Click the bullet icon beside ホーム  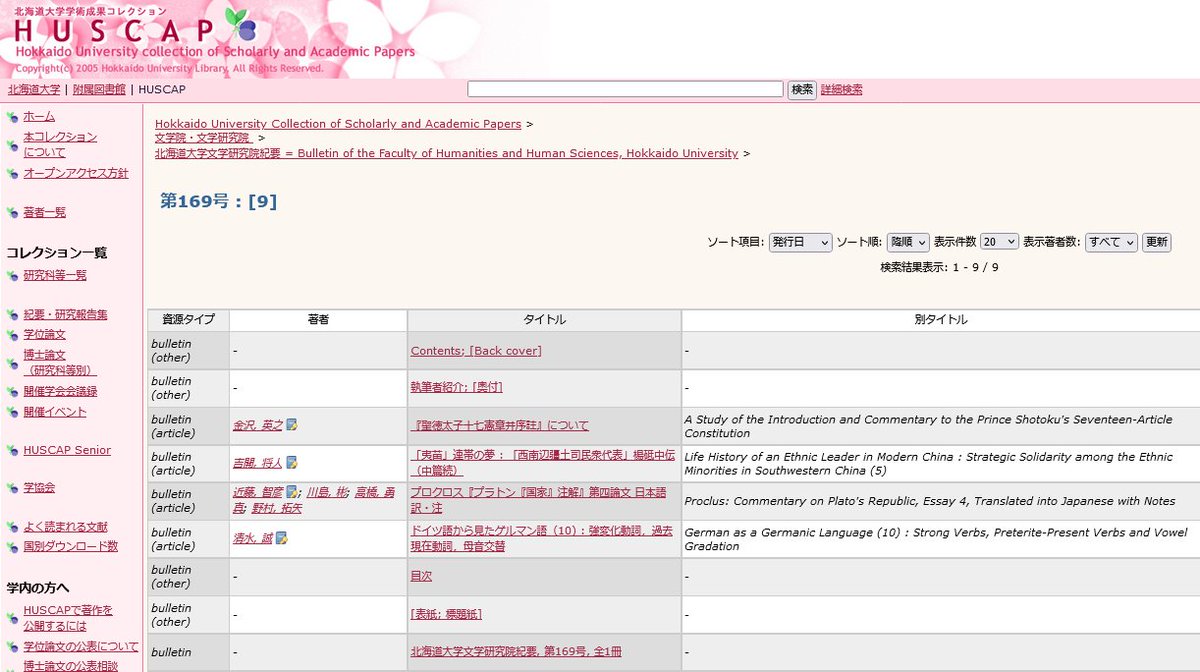(12, 118)
